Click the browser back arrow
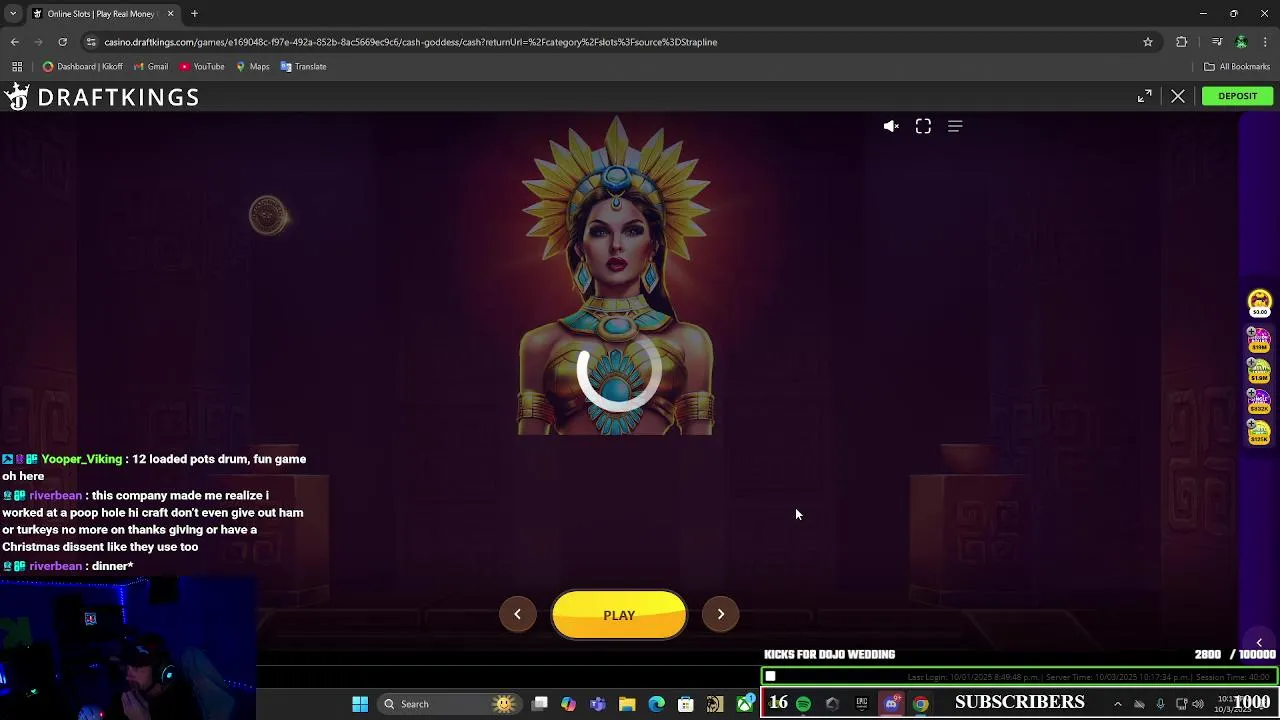 coord(15,42)
